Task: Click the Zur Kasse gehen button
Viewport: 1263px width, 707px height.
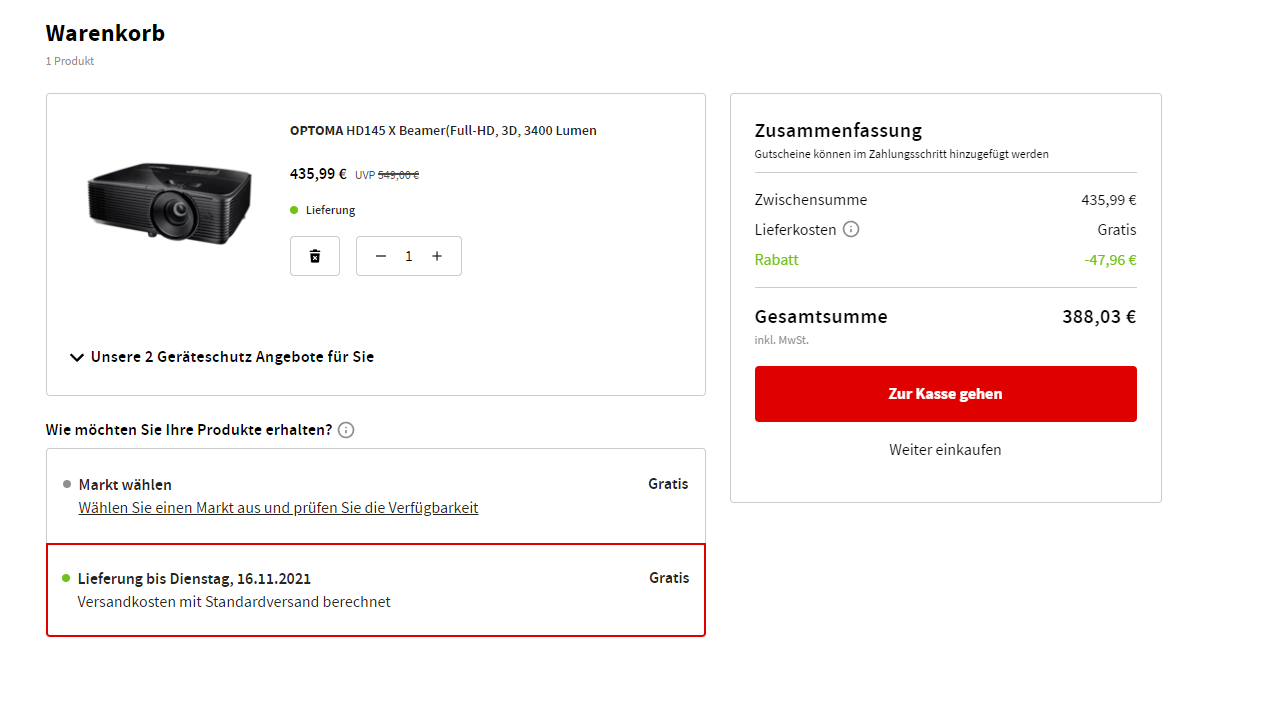Action: click(945, 394)
